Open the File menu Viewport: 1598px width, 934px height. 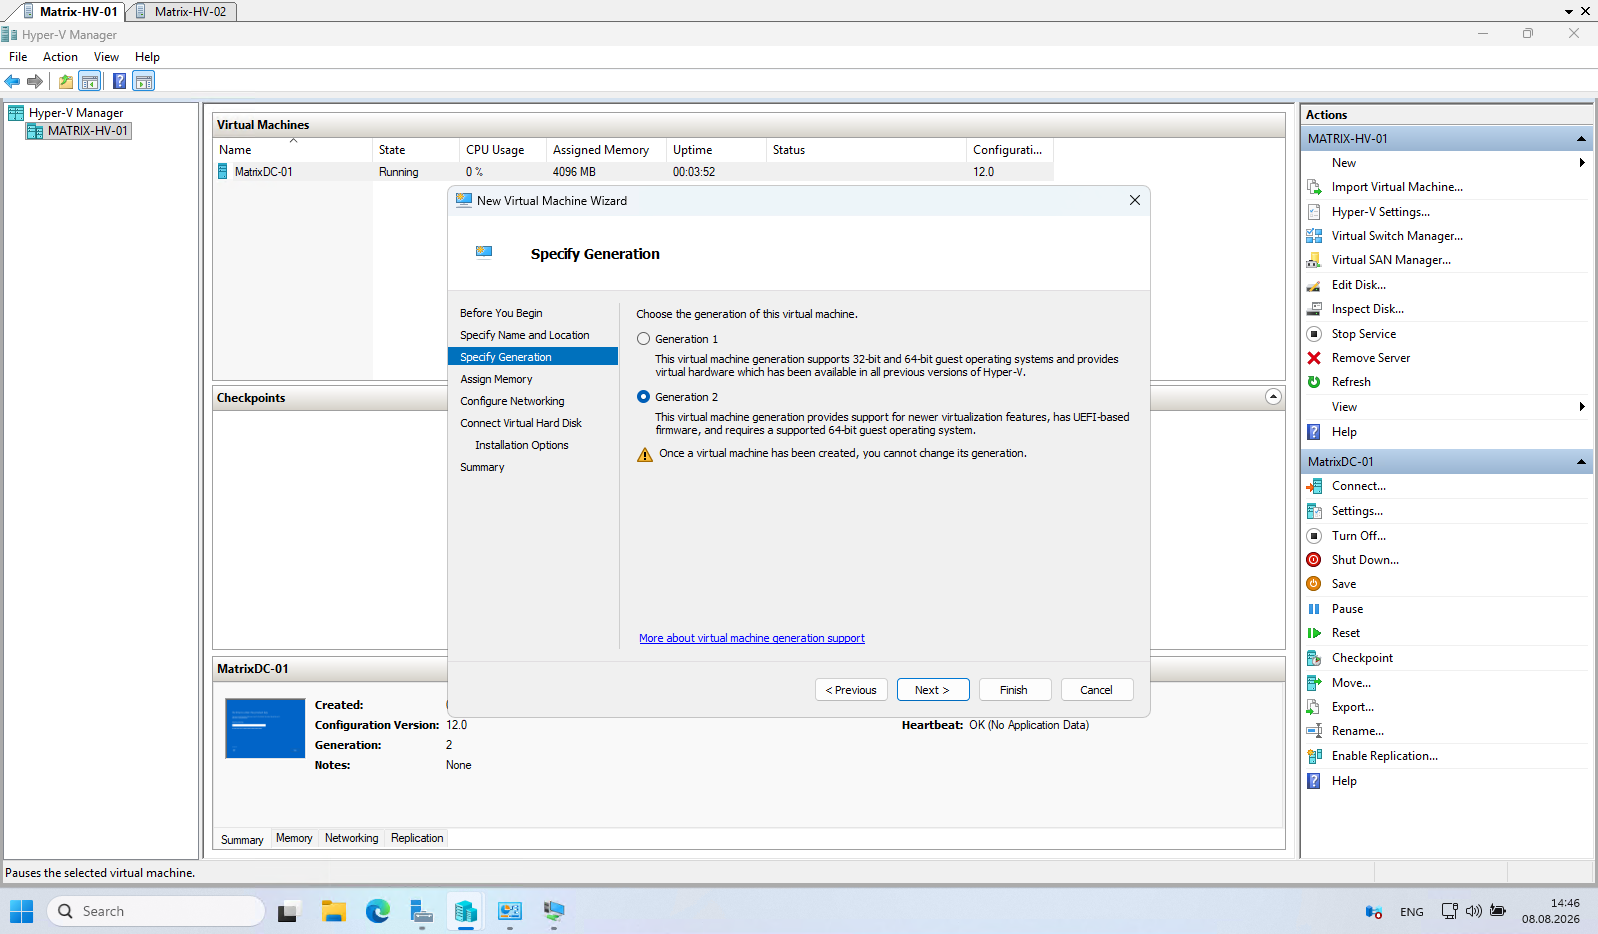[x=18, y=57]
